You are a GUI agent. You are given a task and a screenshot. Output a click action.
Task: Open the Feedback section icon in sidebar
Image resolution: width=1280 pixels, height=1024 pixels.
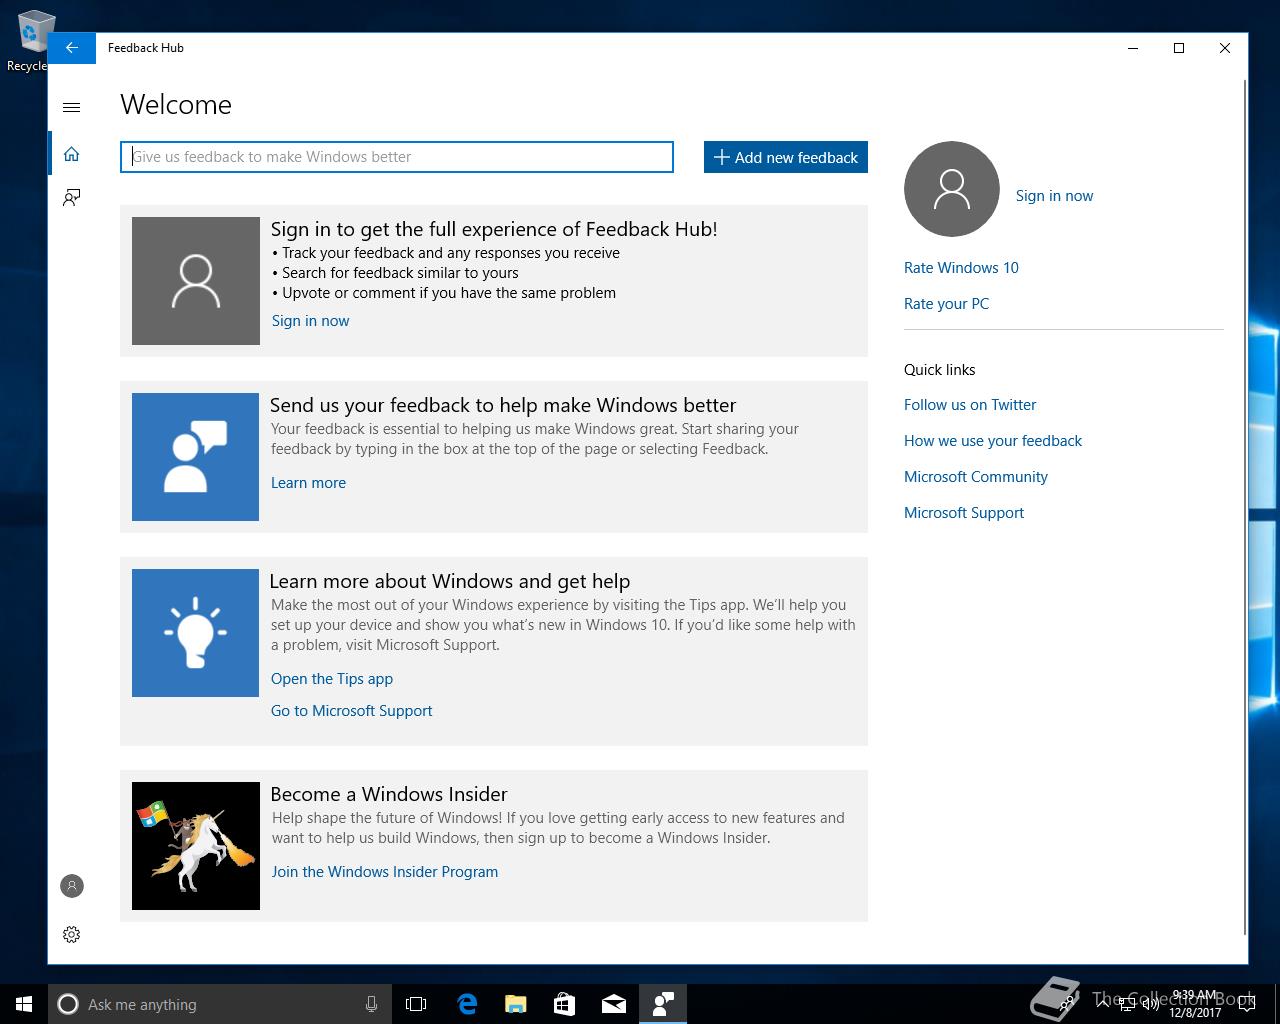click(x=71, y=197)
